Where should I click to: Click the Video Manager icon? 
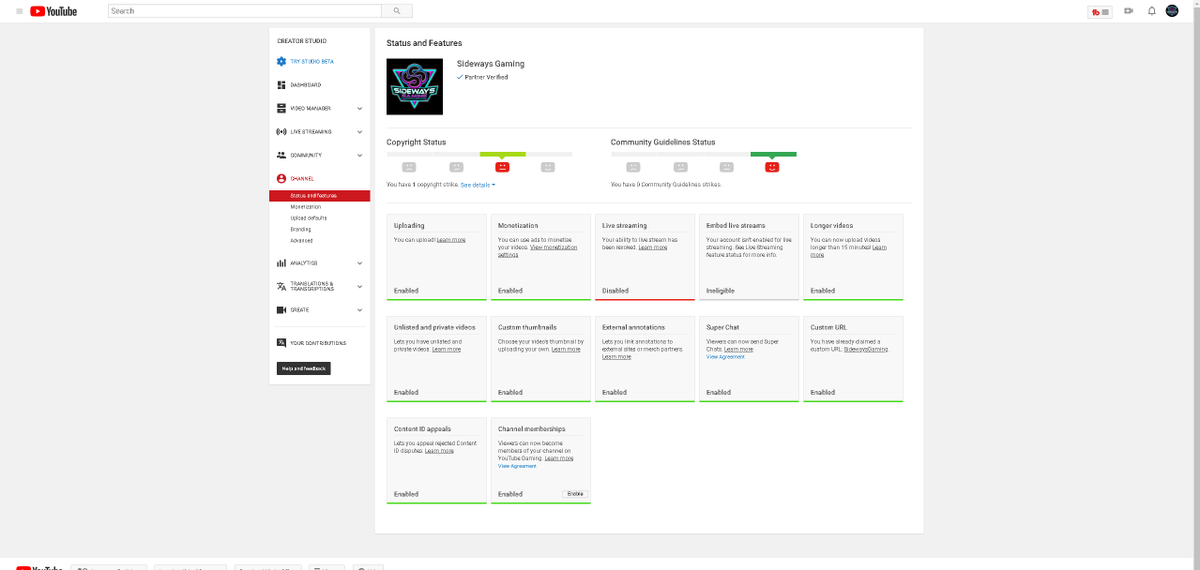(x=281, y=108)
